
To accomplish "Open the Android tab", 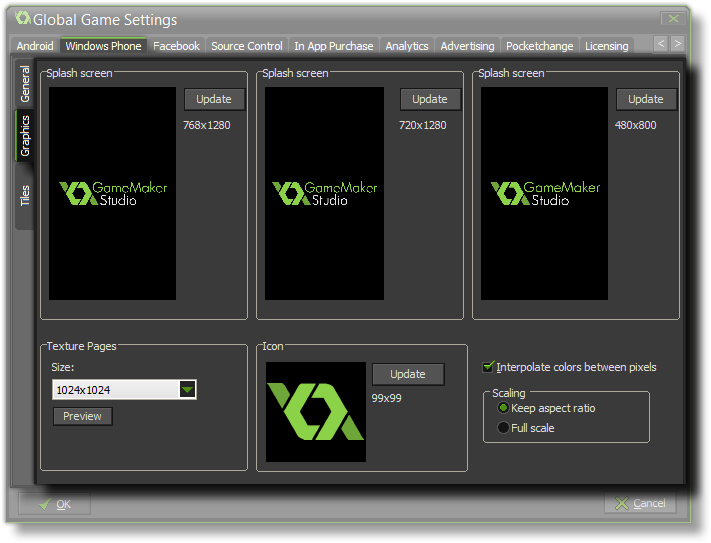I will [x=35, y=46].
